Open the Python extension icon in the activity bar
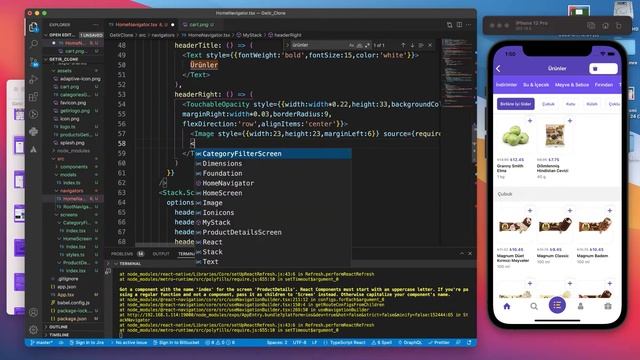The height and width of the screenshot is (360, 640). tap(34, 132)
